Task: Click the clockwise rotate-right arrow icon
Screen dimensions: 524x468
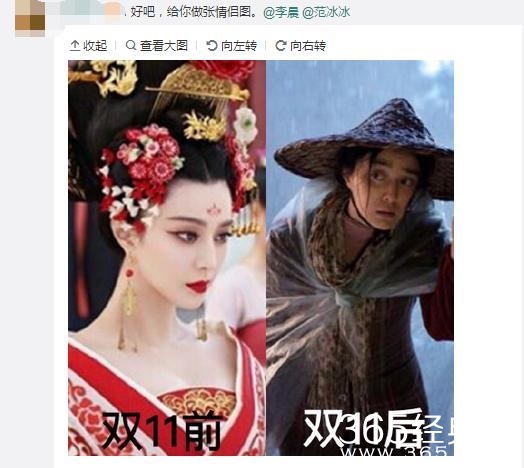Action: coord(281,45)
